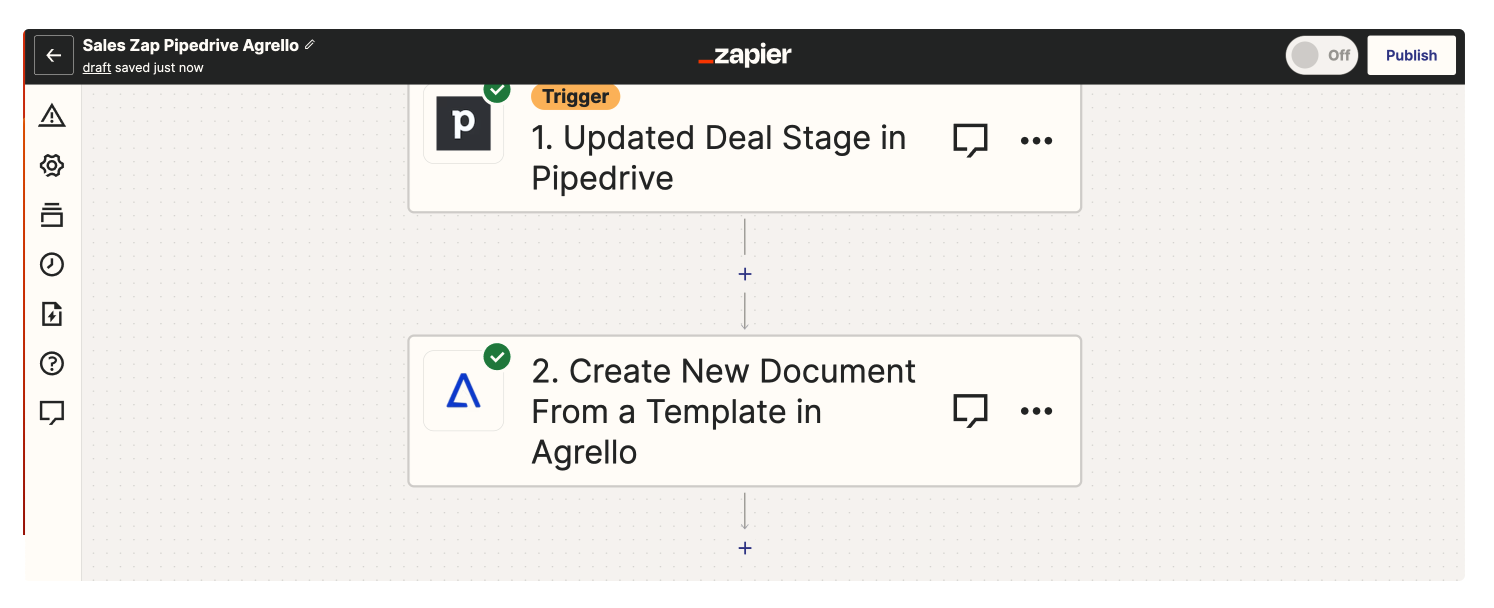Image resolution: width=1494 pixels, height=608 pixels.
Task: Edit Zap name with pencil icon
Action: click(310, 45)
